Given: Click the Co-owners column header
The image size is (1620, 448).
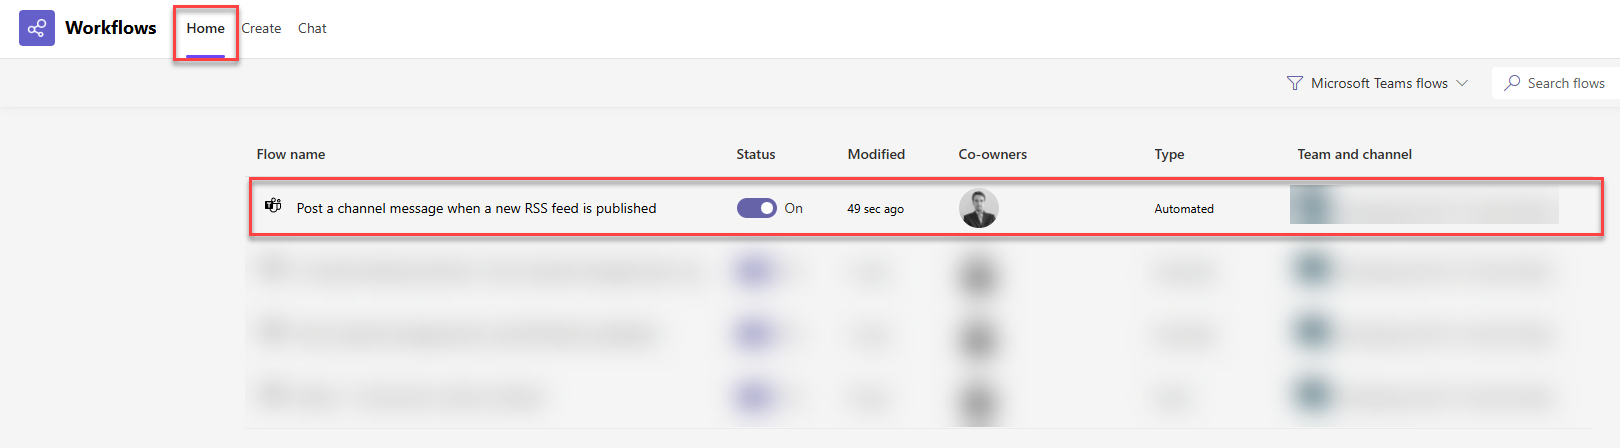Looking at the screenshot, I should coord(992,154).
